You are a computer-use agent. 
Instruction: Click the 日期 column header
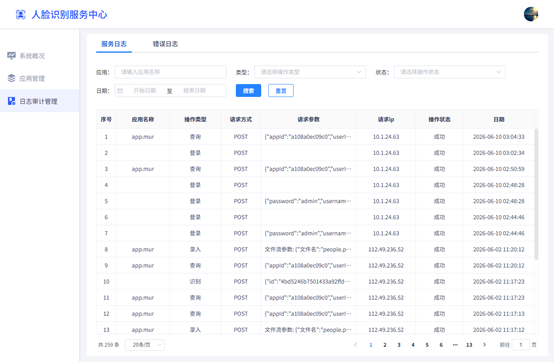pyautogui.click(x=499, y=119)
